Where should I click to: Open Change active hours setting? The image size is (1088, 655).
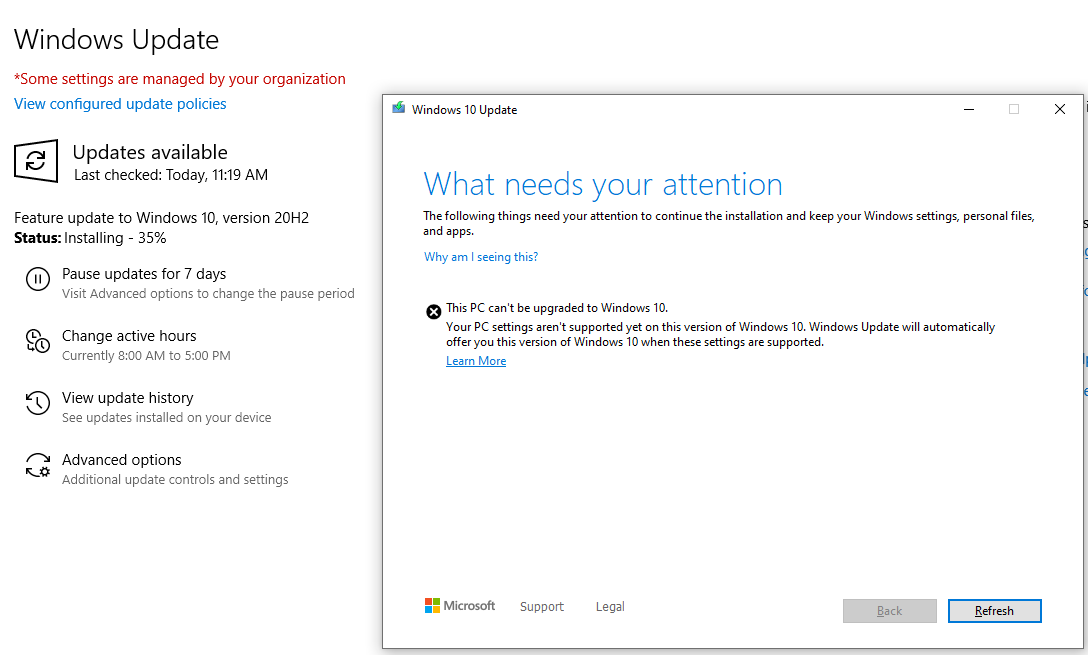point(129,336)
